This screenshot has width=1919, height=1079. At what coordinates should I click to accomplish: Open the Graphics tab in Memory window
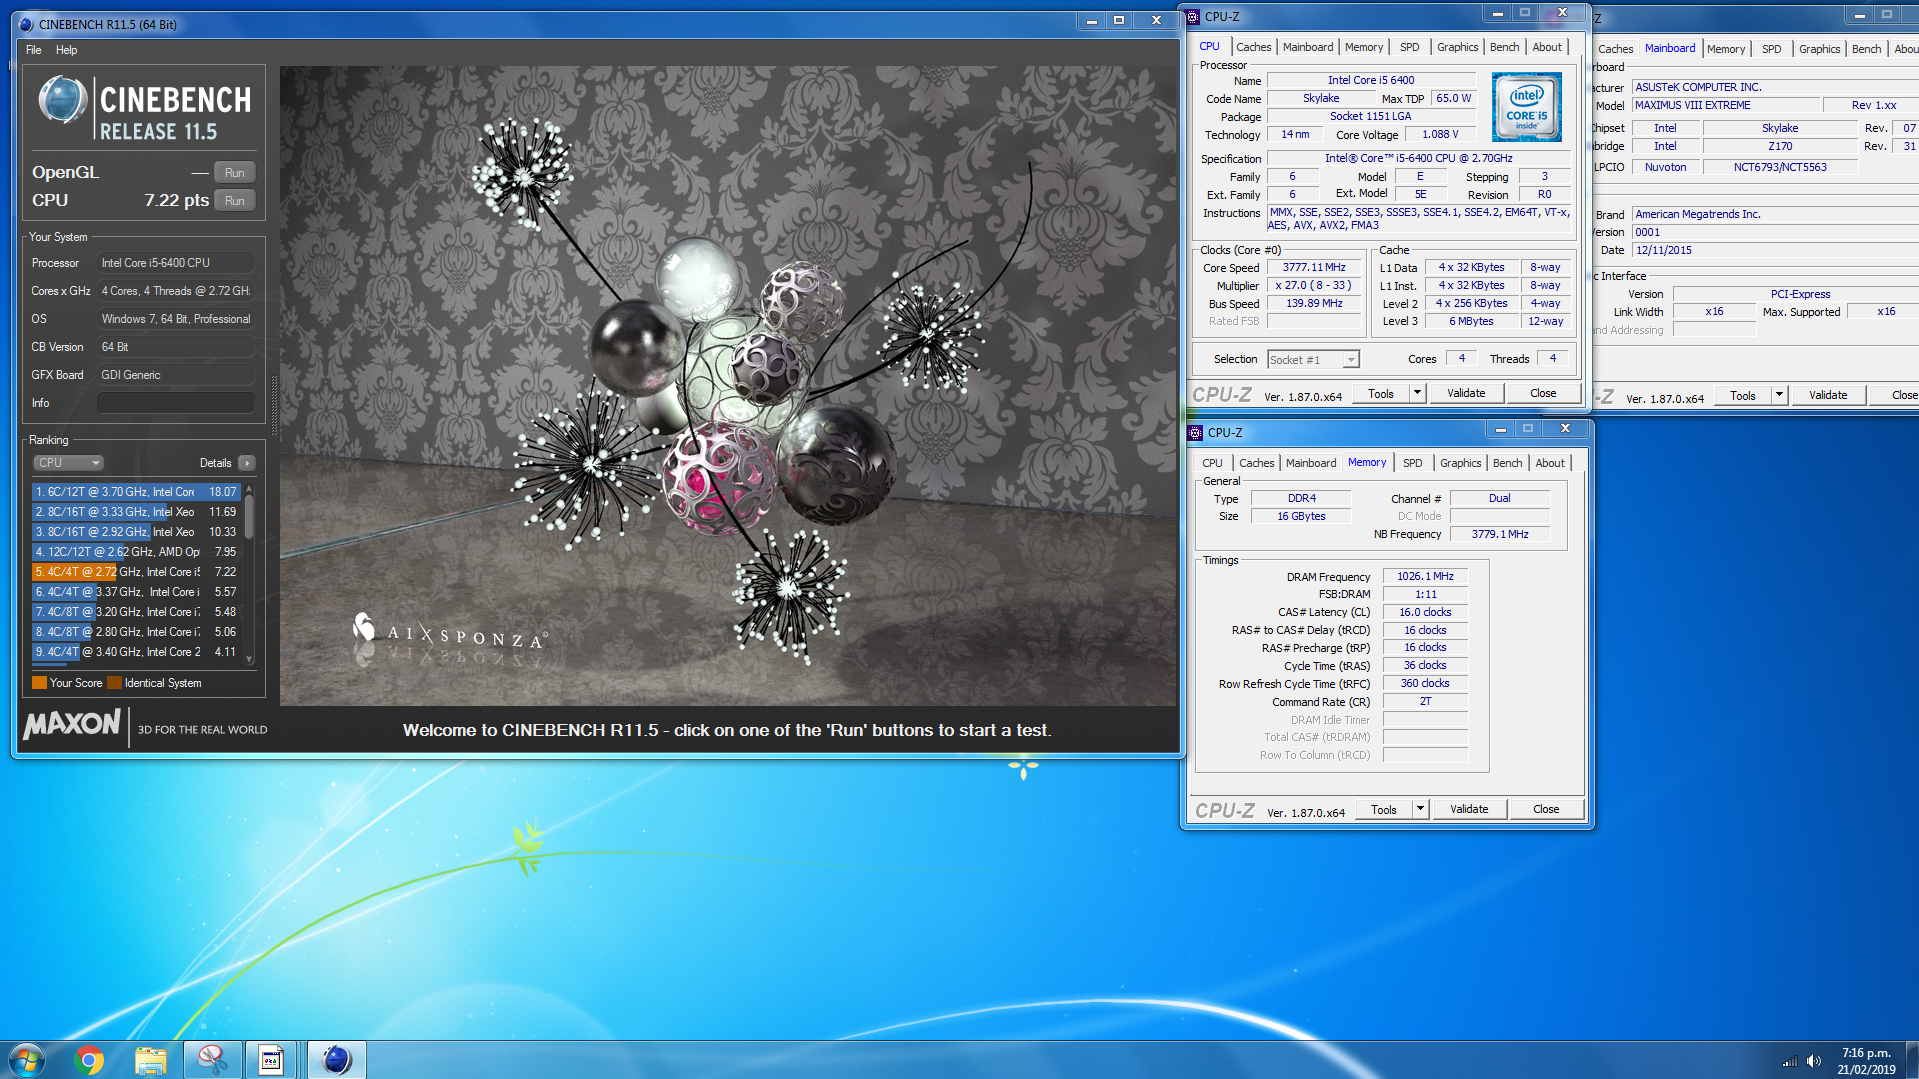click(1460, 463)
